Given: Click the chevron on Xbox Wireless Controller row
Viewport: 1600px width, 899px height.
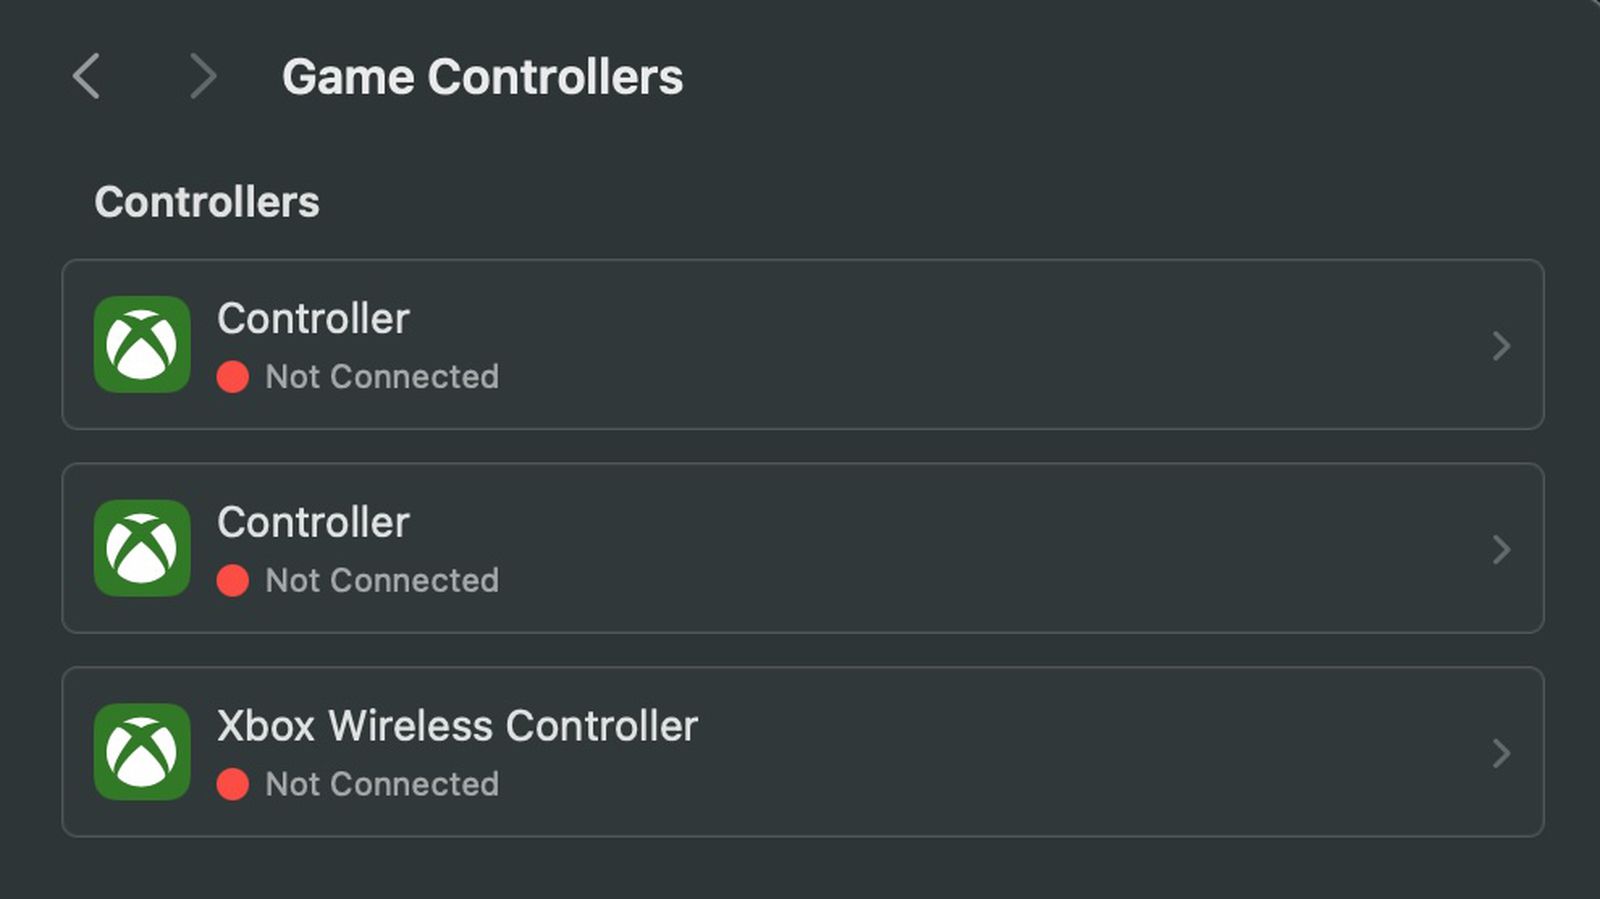Looking at the screenshot, I should (x=1500, y=753).
